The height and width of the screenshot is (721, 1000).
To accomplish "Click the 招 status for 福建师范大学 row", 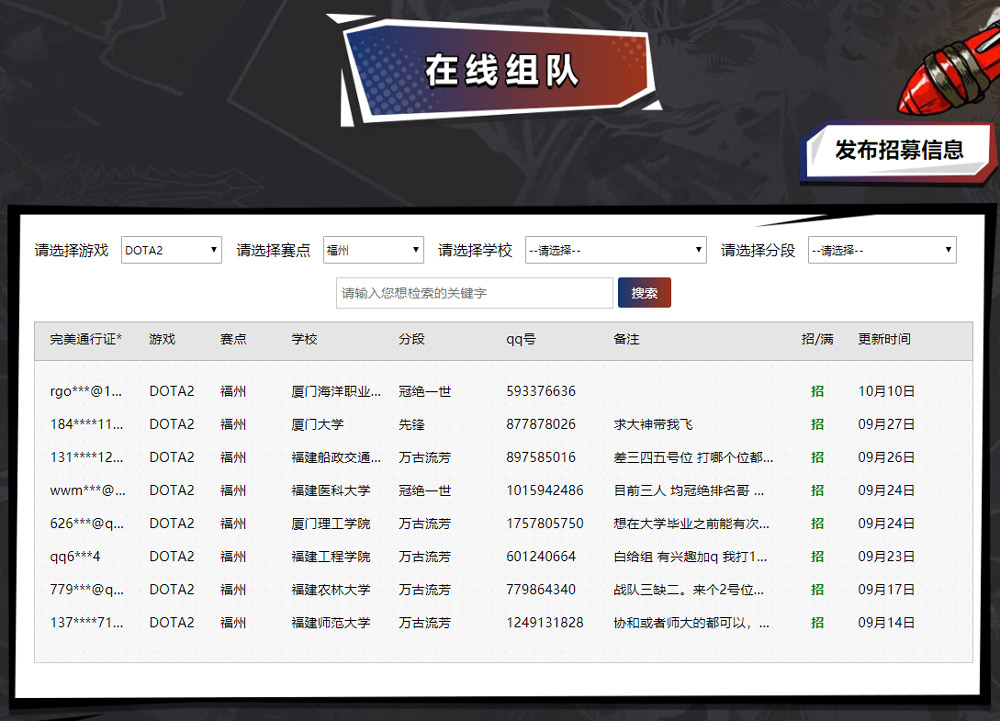I will (817, 622).
